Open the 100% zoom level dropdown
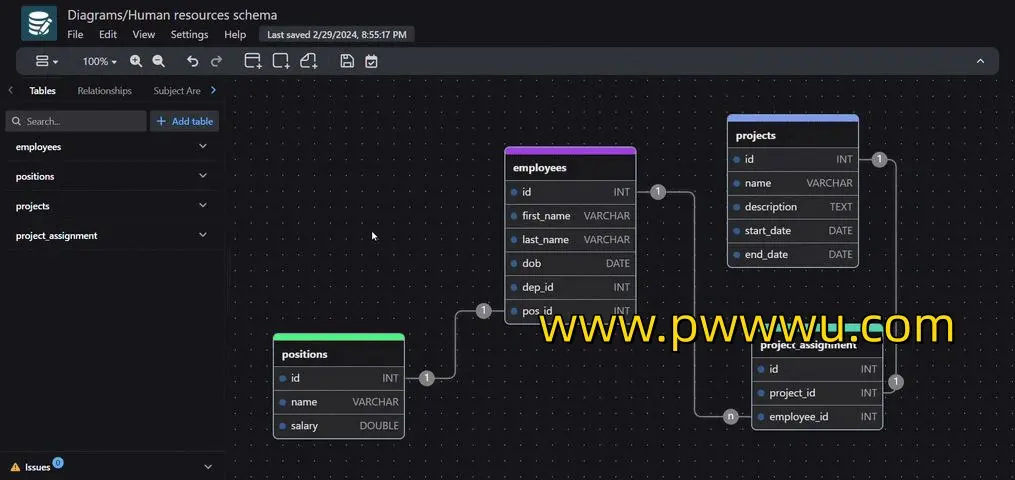 pyautogui.click(x=99, y=61)
